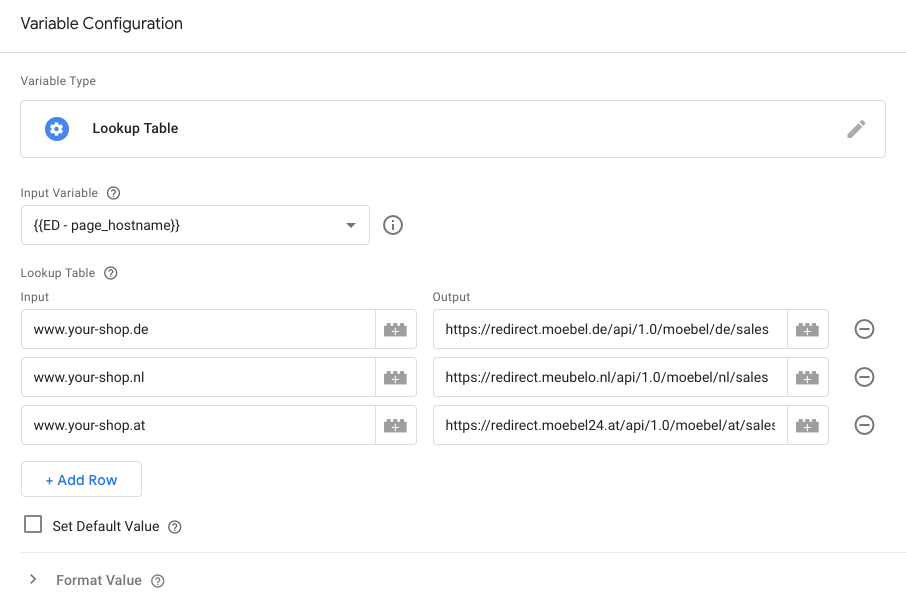Screen dimensions: 906x606
Task: Edit the www.your-shop.de input field
Action: click(x=198, y=329)
